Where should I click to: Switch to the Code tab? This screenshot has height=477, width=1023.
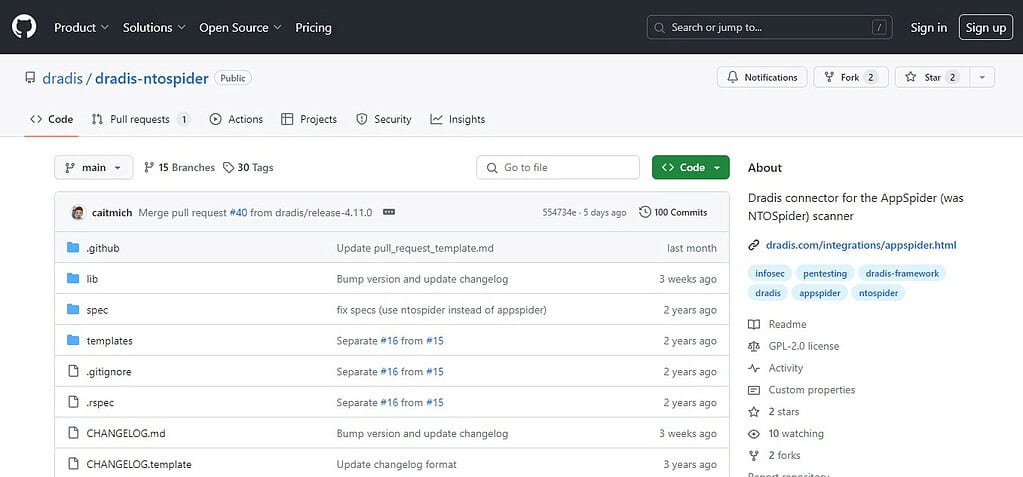coord(52,119)
